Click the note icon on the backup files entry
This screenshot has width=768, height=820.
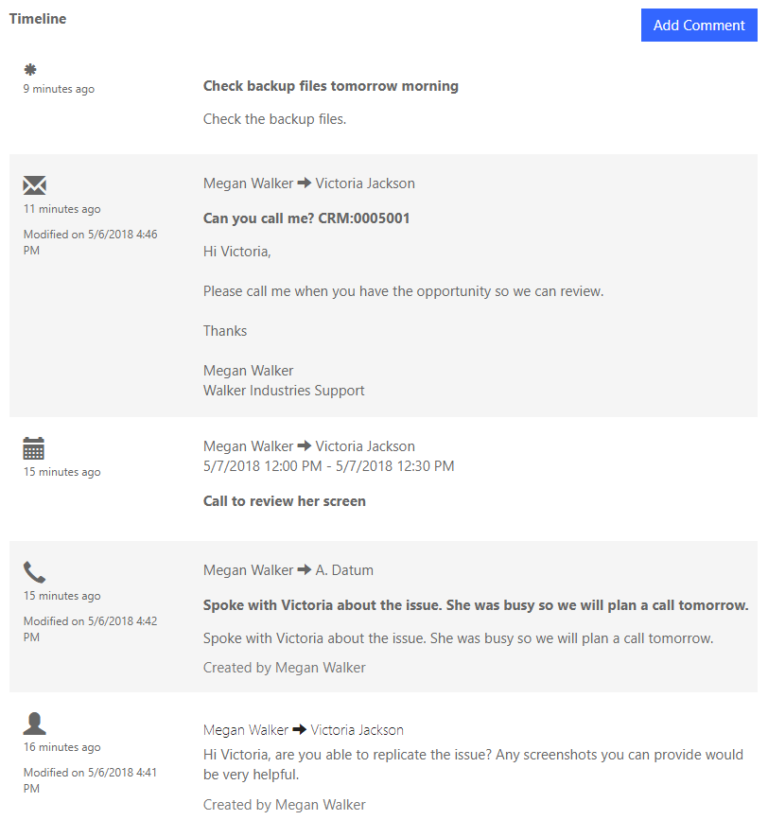click(29, 69)
